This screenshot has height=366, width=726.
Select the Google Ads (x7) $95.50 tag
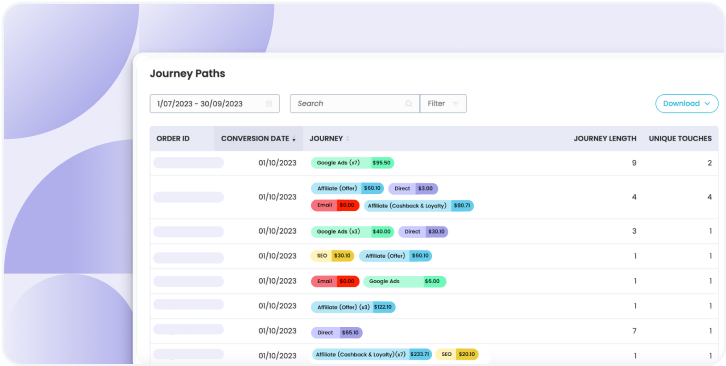352,163
